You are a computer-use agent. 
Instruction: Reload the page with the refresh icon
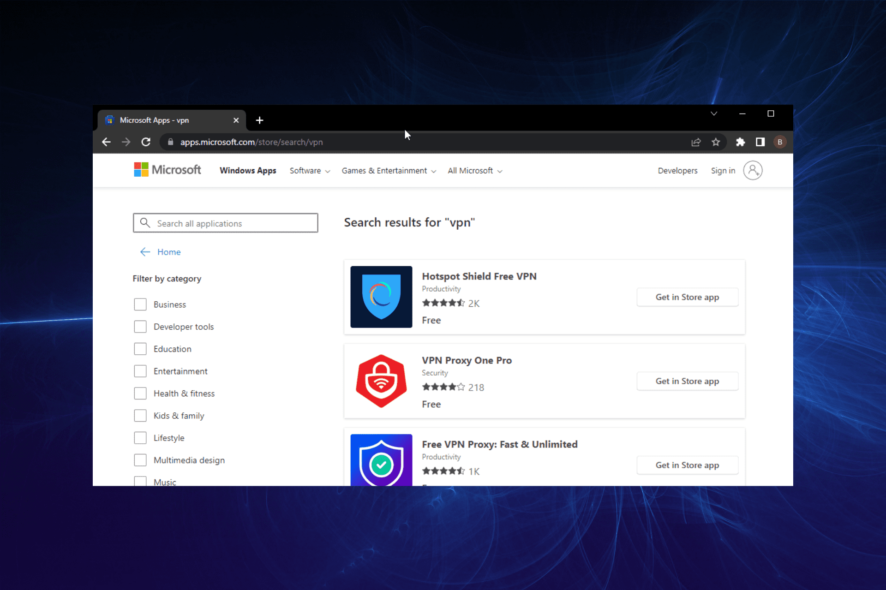coord(146,142)
